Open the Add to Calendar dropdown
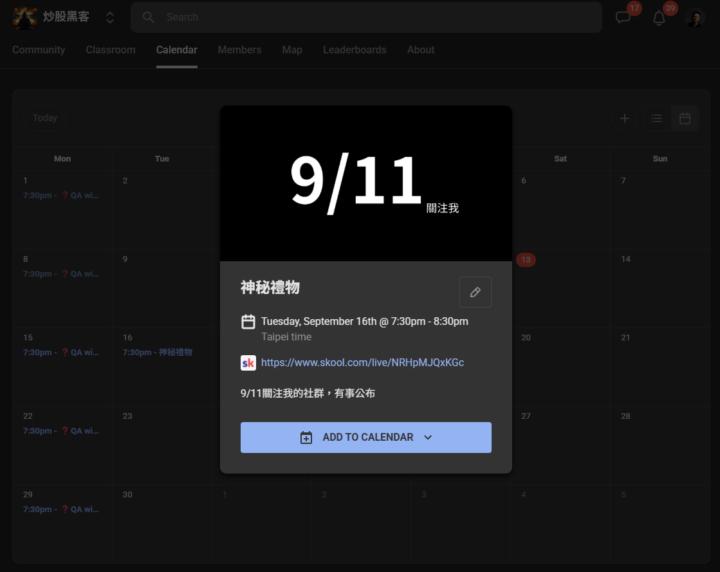 [366, 437]
